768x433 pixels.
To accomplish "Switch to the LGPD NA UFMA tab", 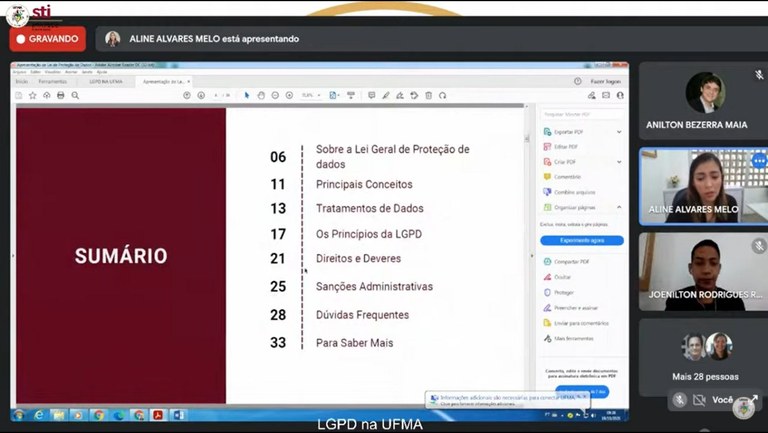I will click(x=104, y=81).
